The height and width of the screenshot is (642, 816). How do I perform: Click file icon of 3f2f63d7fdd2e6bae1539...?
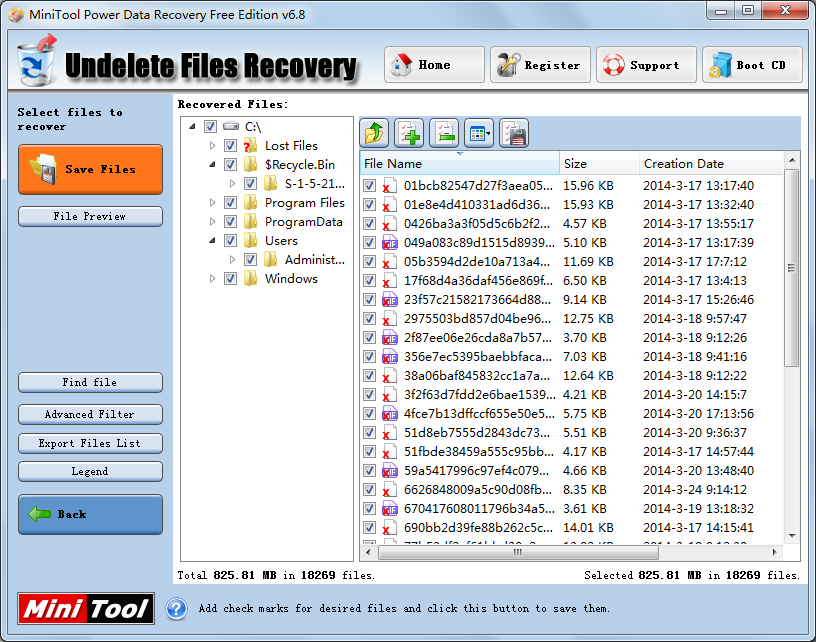(389, 395)
